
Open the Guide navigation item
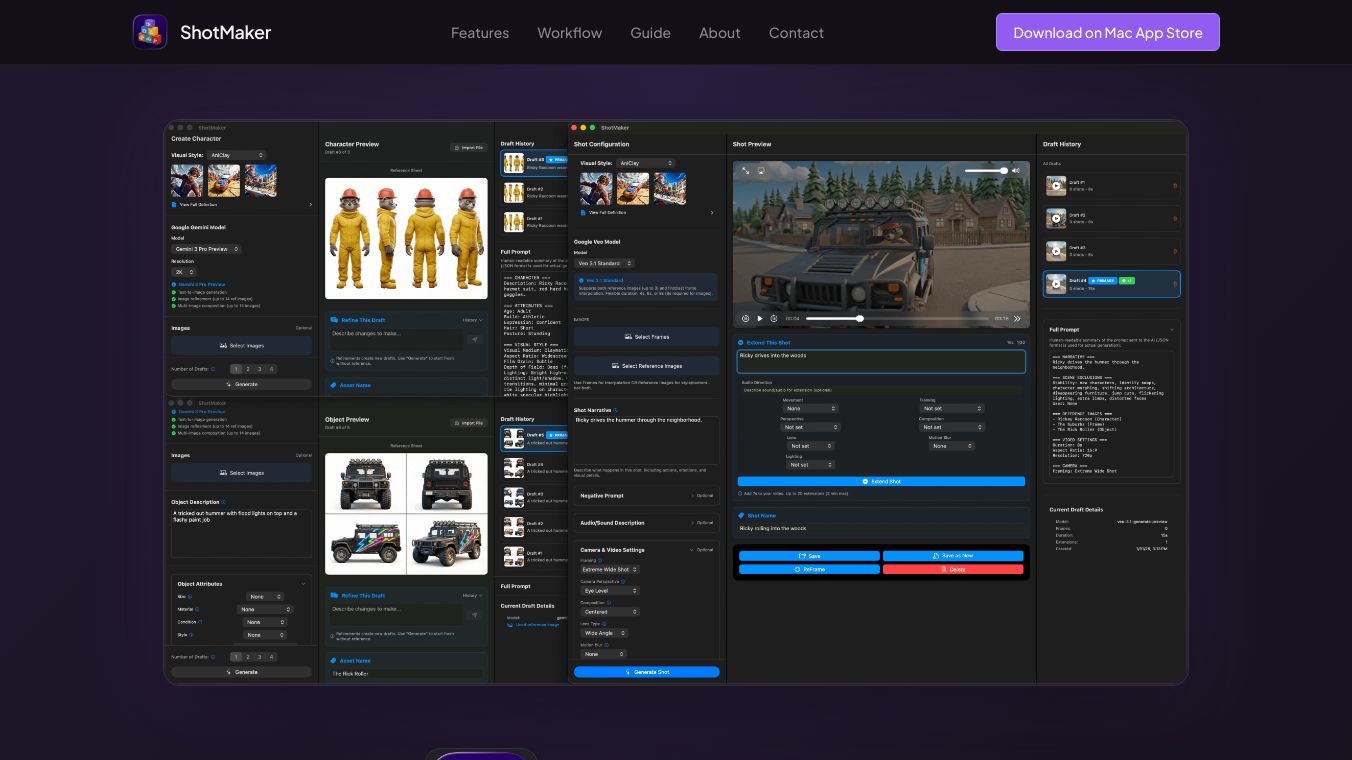(x=651, y=33)
